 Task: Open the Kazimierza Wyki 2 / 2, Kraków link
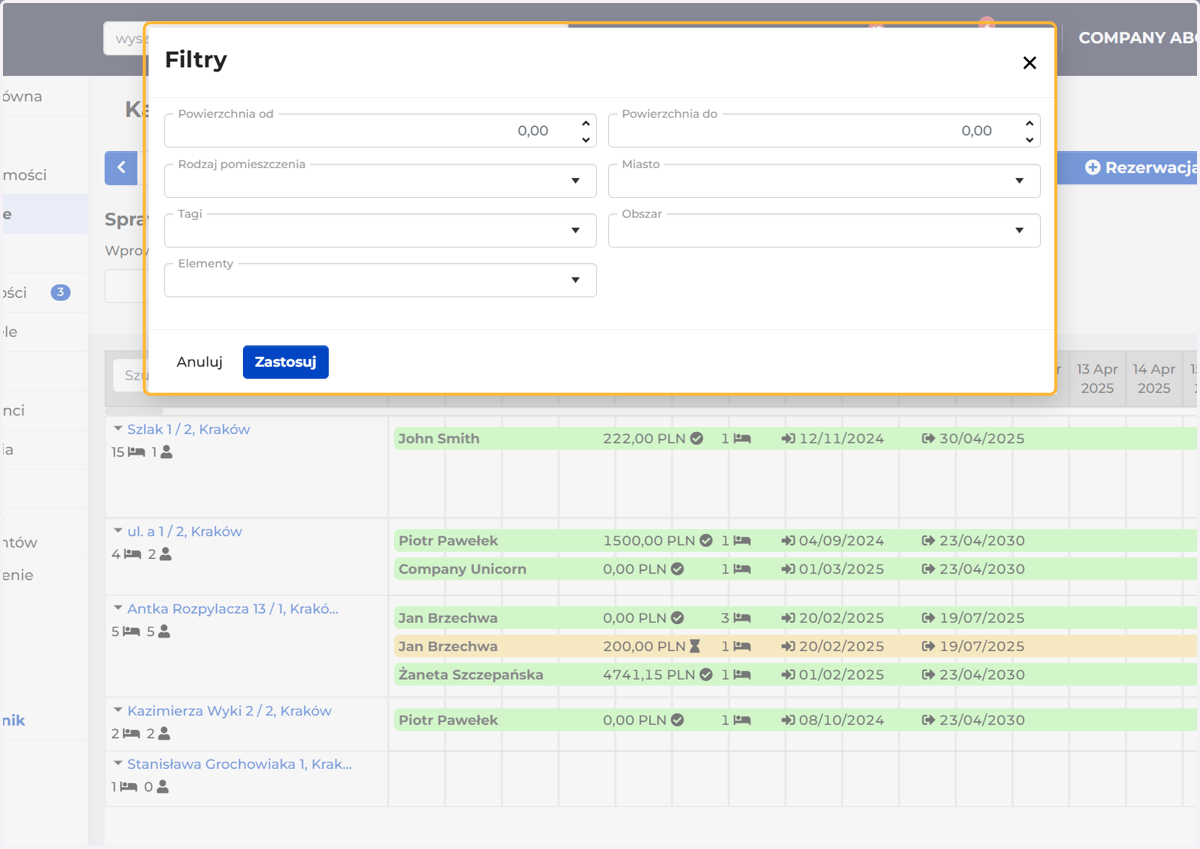point(229,711)
